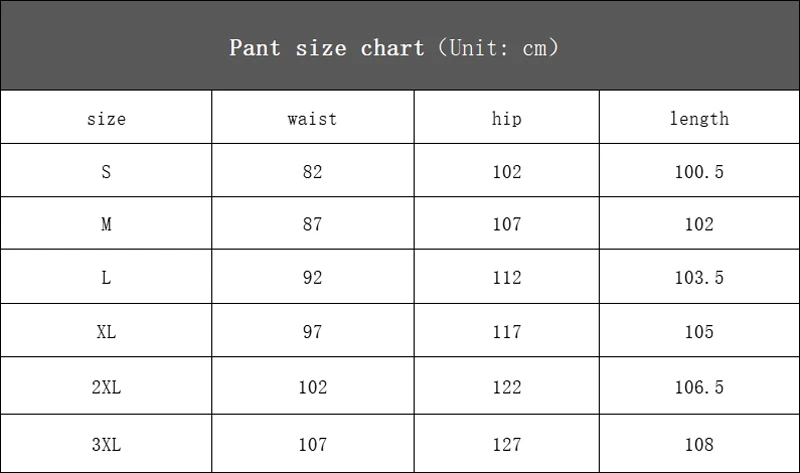The height and width of the screenshot is (473, 800).
Task: Select length value 108 for 3XL
Action: [699, 444]
